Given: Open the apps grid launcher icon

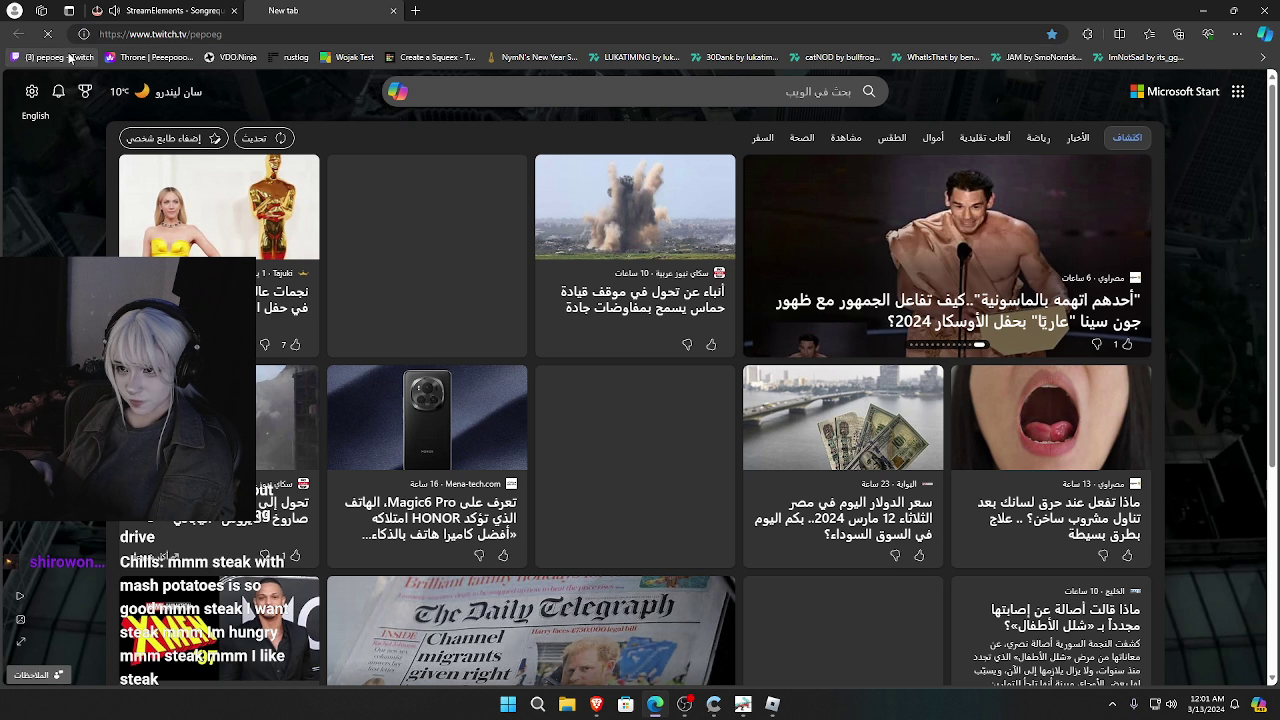Looking at the screenshot, I should point(1238,91).
